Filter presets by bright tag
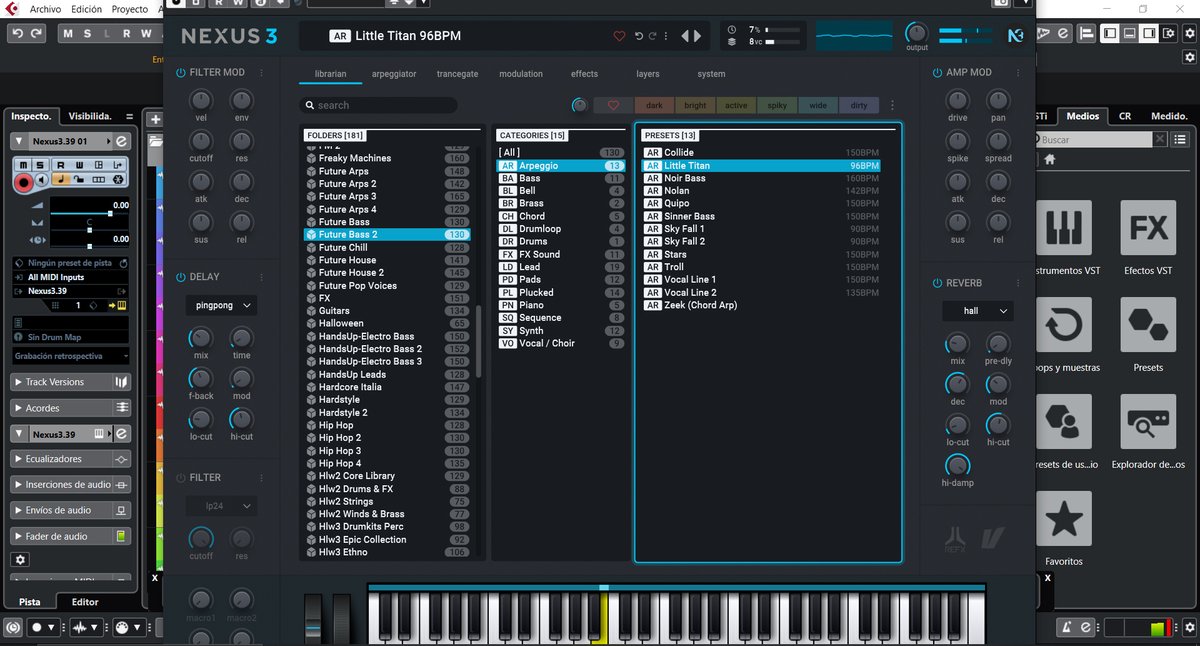The width and height of the screenshot is (1200, 646). [x=695, y=105]
